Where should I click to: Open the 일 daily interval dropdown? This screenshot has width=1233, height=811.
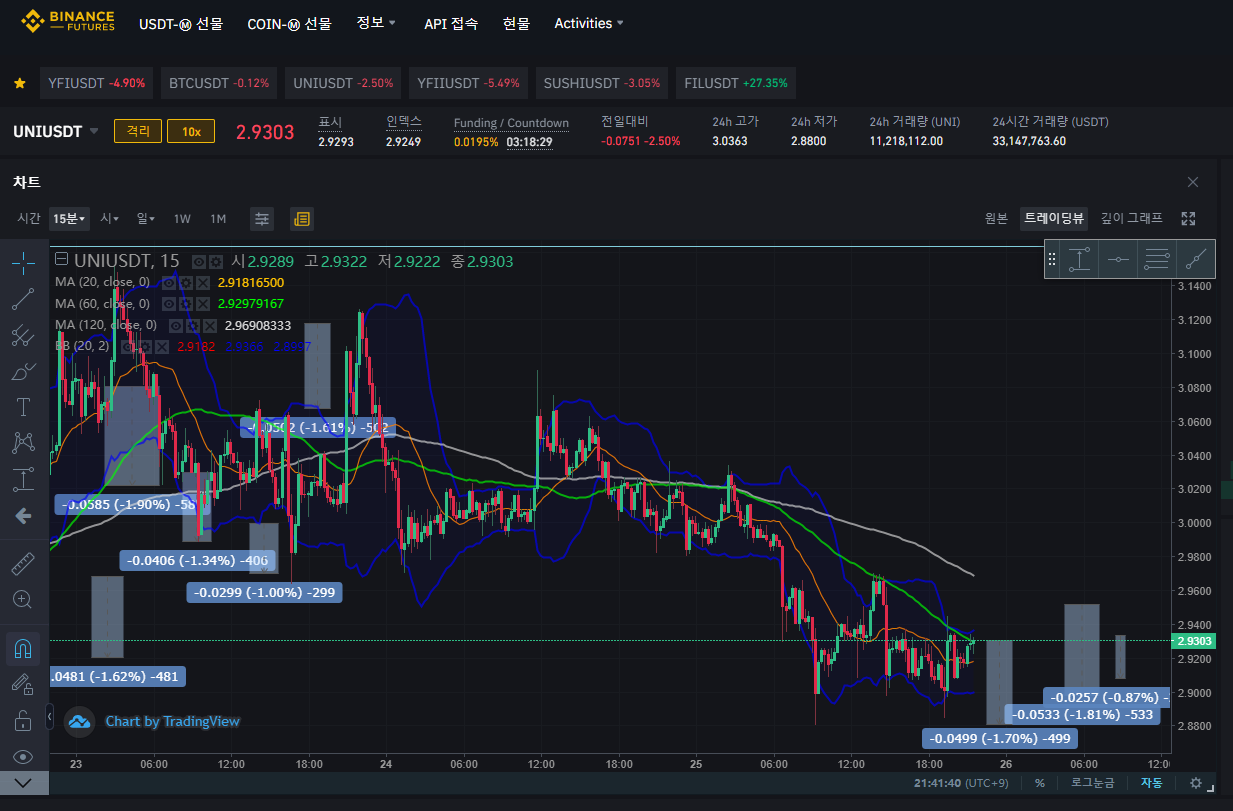pyautogui.click(x=146, y=218)
